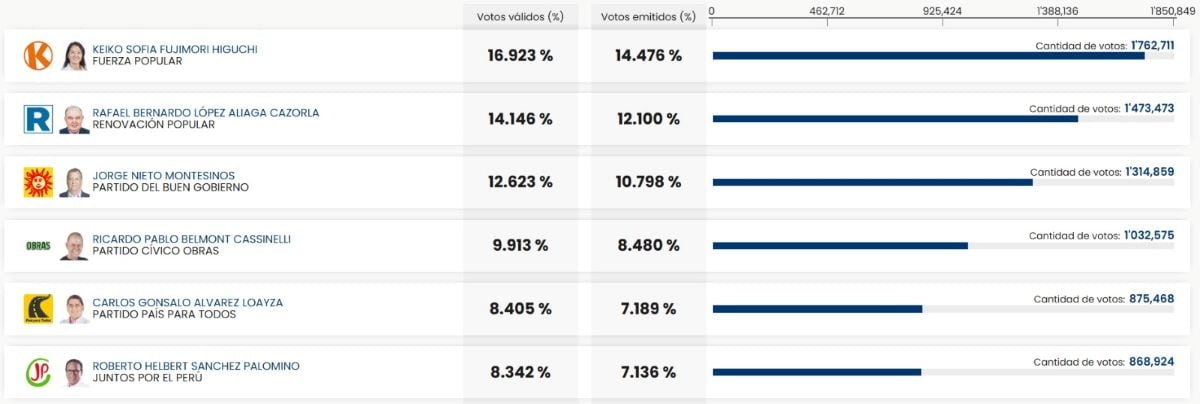Viewport: 1200px width, 404px height.
Task: Click Belmont's vote count progress bar
Action: 840,245
